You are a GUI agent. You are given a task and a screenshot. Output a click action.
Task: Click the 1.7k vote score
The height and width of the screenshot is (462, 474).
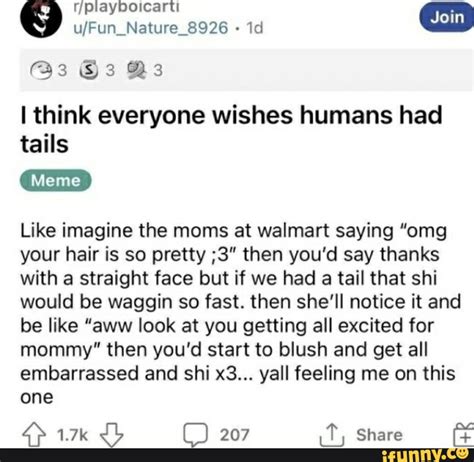click(x=72, y=435)
